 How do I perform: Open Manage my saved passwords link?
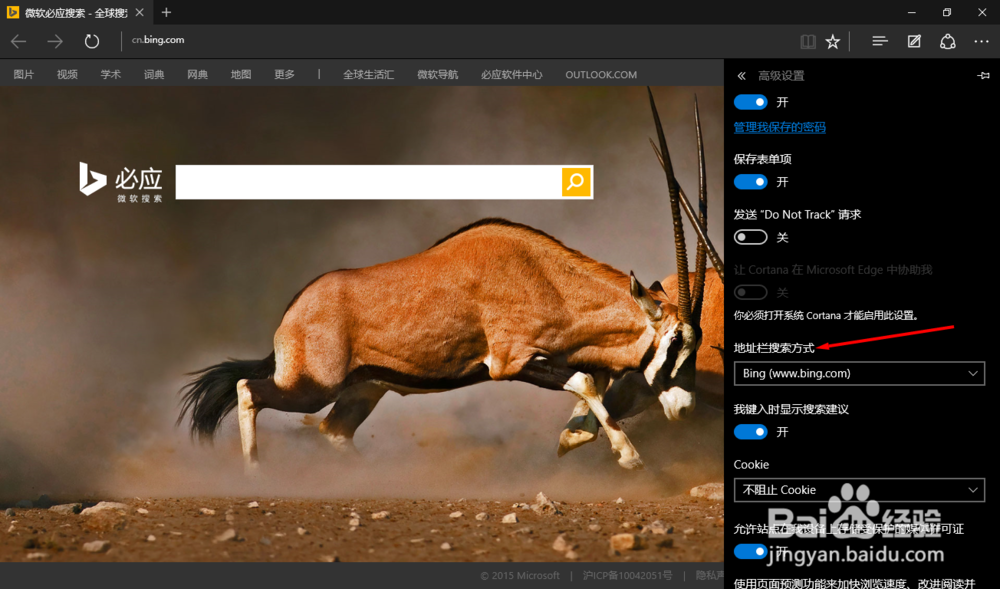point(779,127)
